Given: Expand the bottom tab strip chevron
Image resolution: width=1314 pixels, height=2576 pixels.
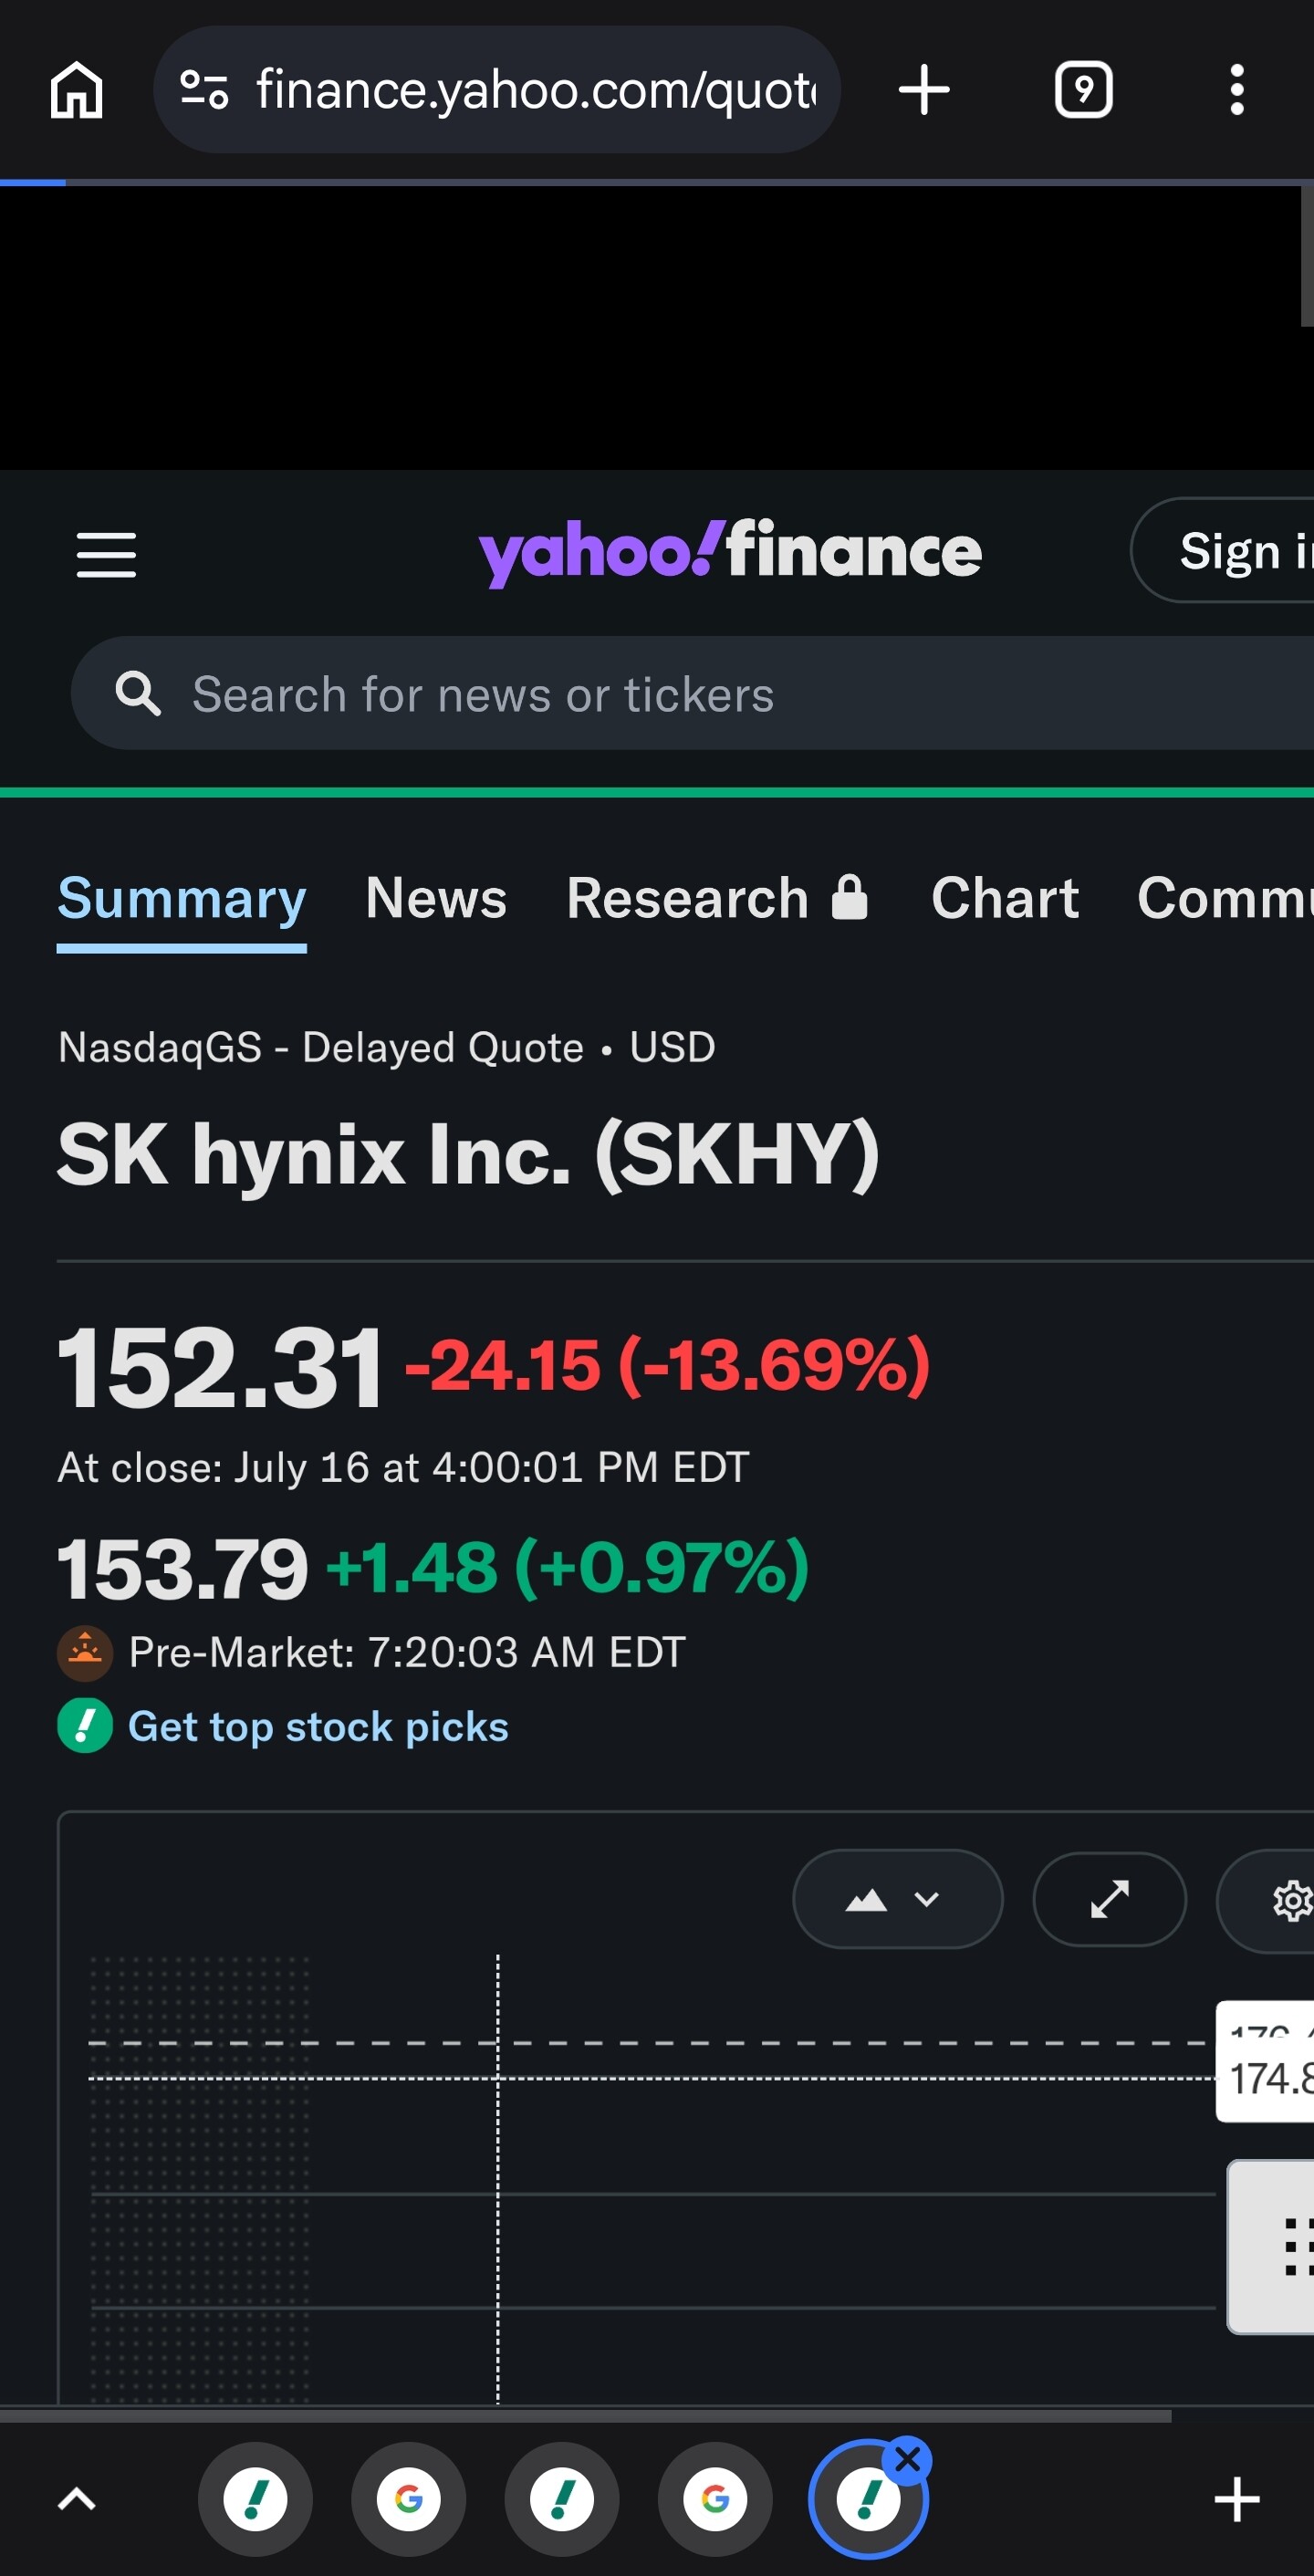Looking at the screenshot, I should pyautogui.click(x=77, y=2500).
